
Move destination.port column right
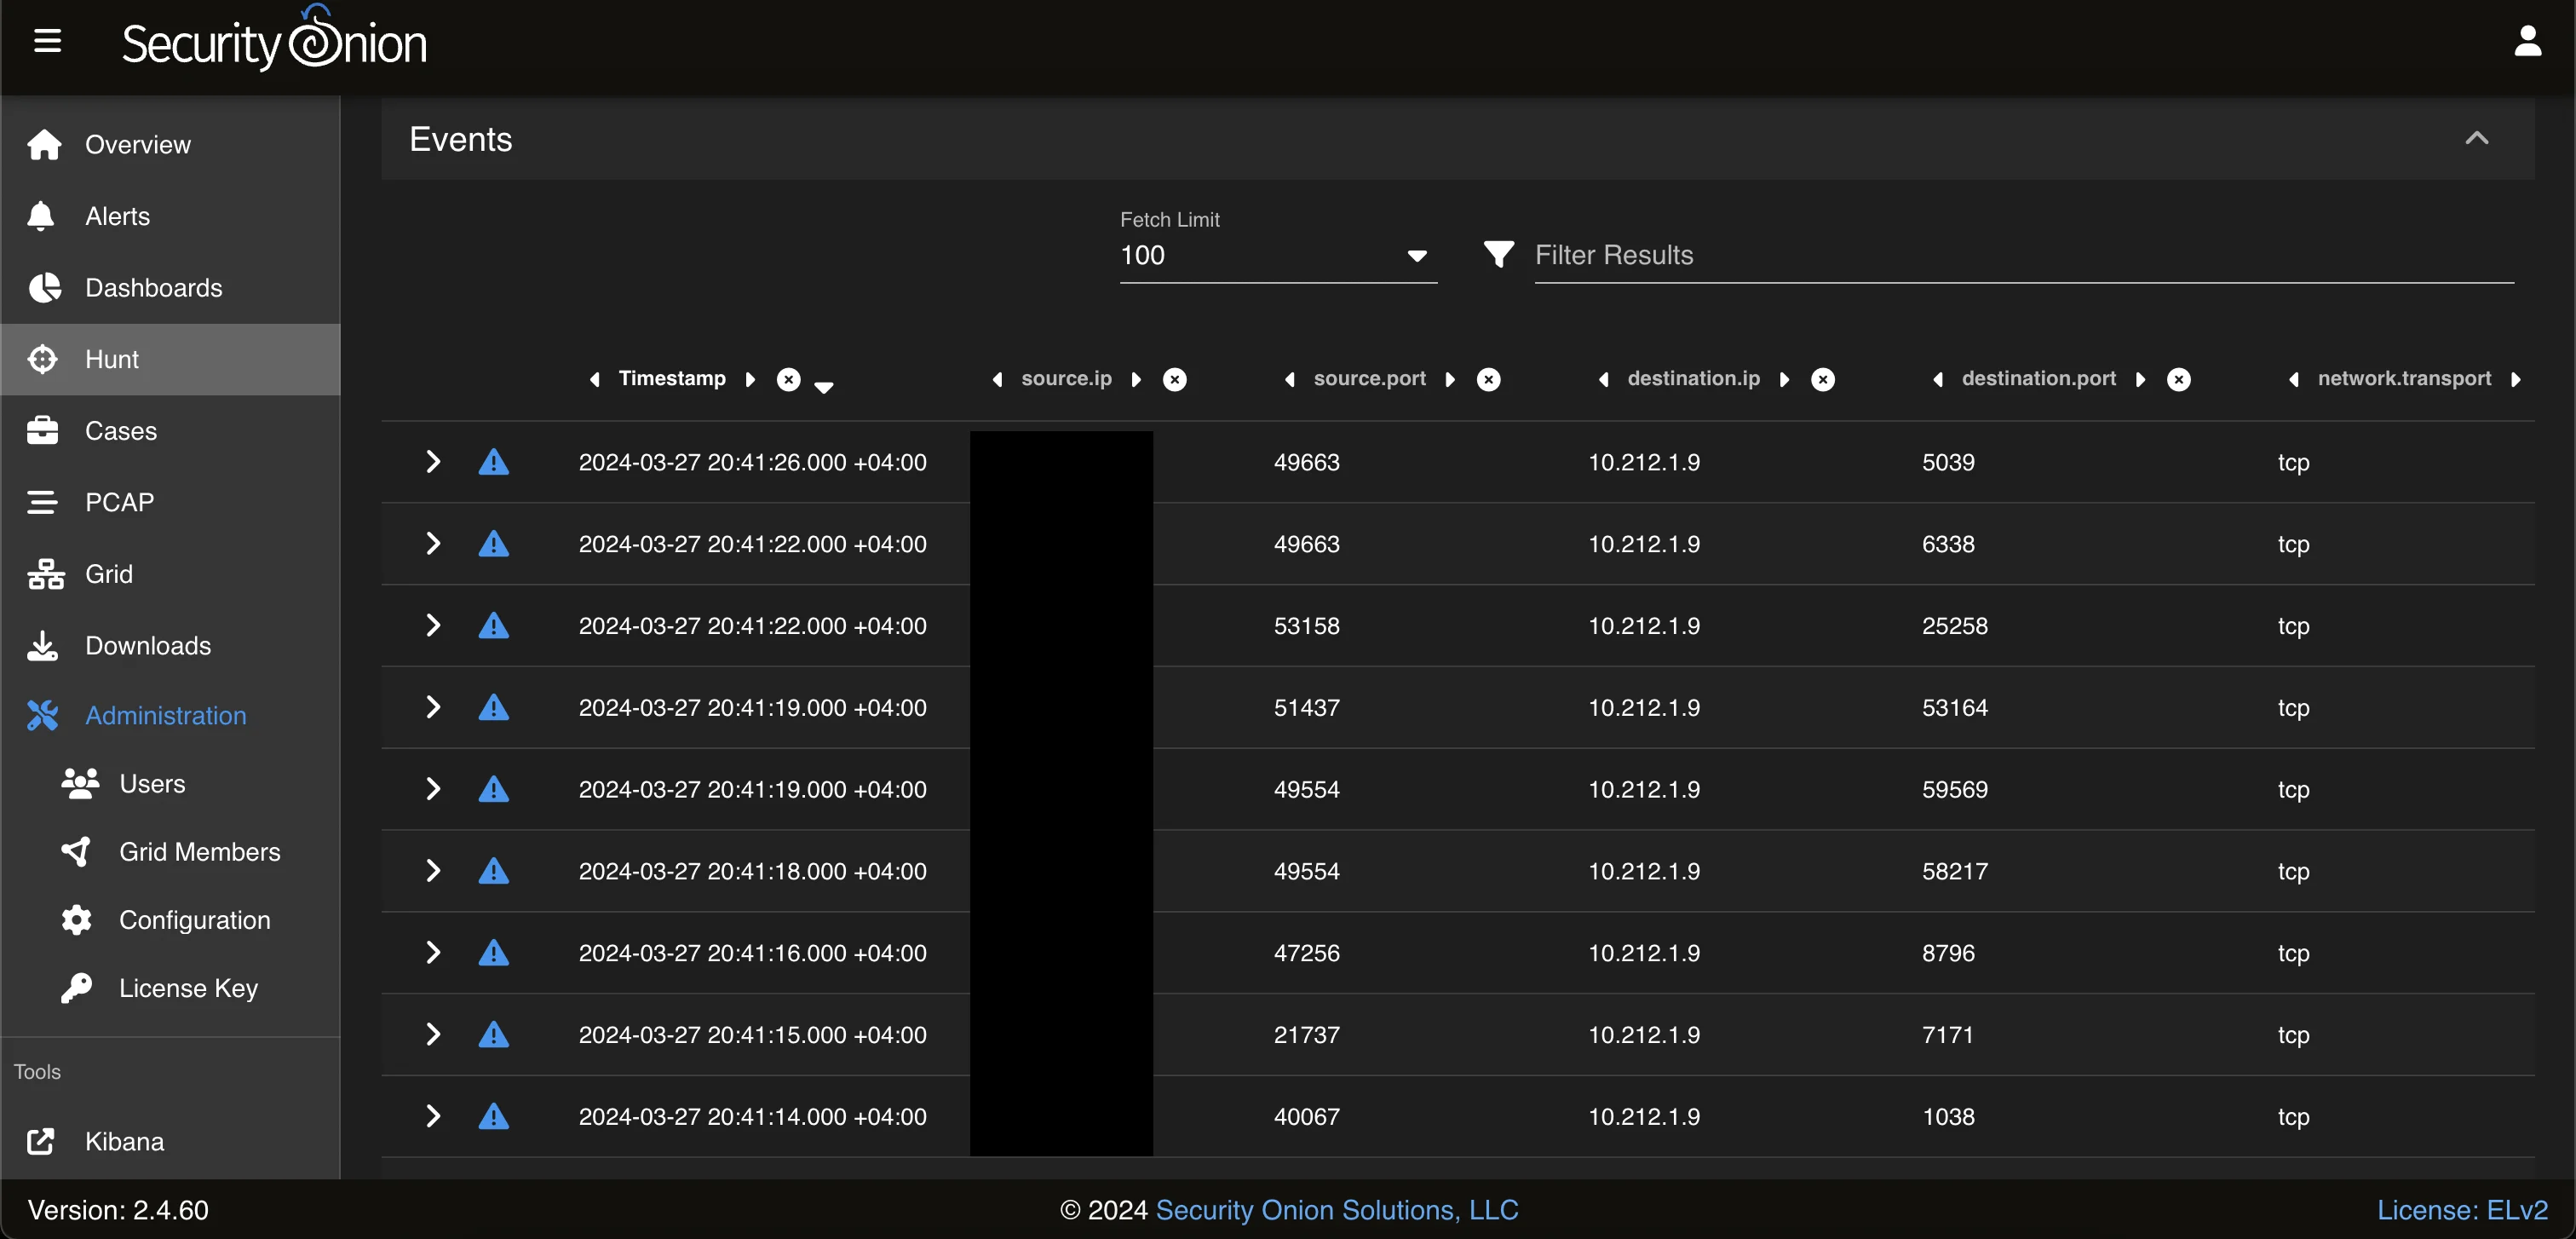click(x=2140, y=379)
